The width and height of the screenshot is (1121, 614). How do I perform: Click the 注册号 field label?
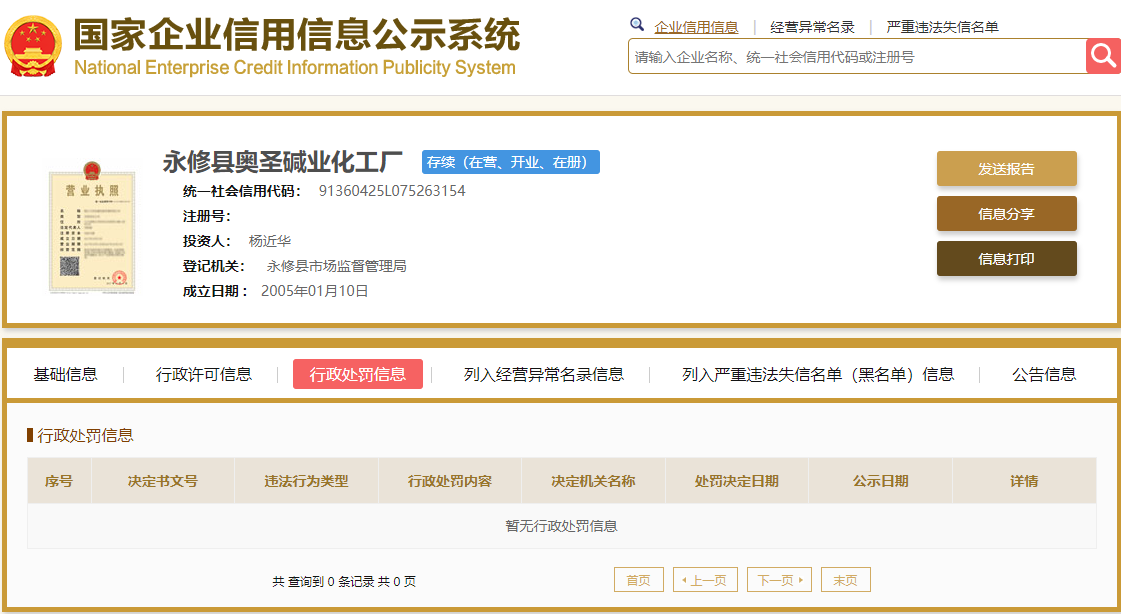pyautogui.click(x=207, y=216)
